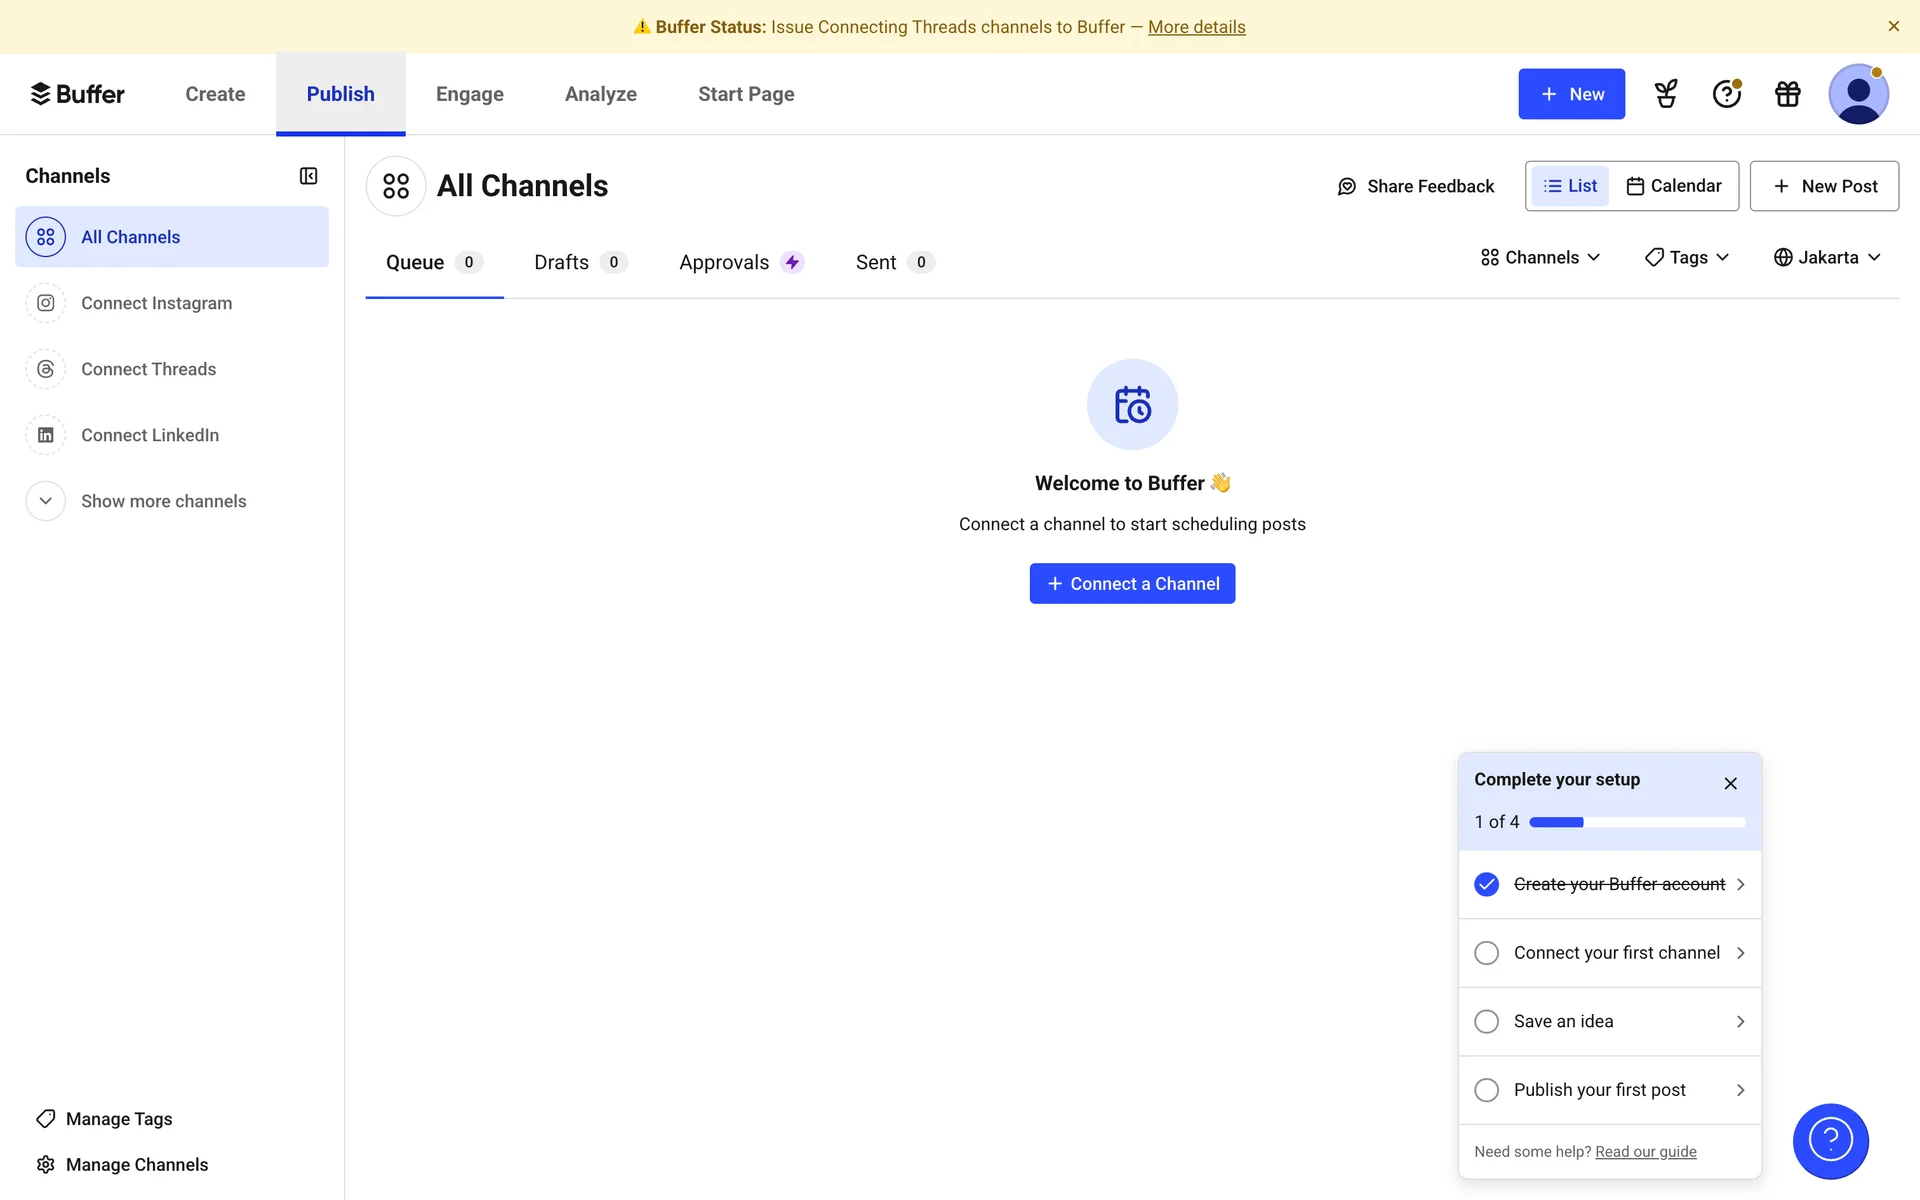Open the Analyze menu tab
The height and width of the screenshot is (1200, 1920).
600,94
